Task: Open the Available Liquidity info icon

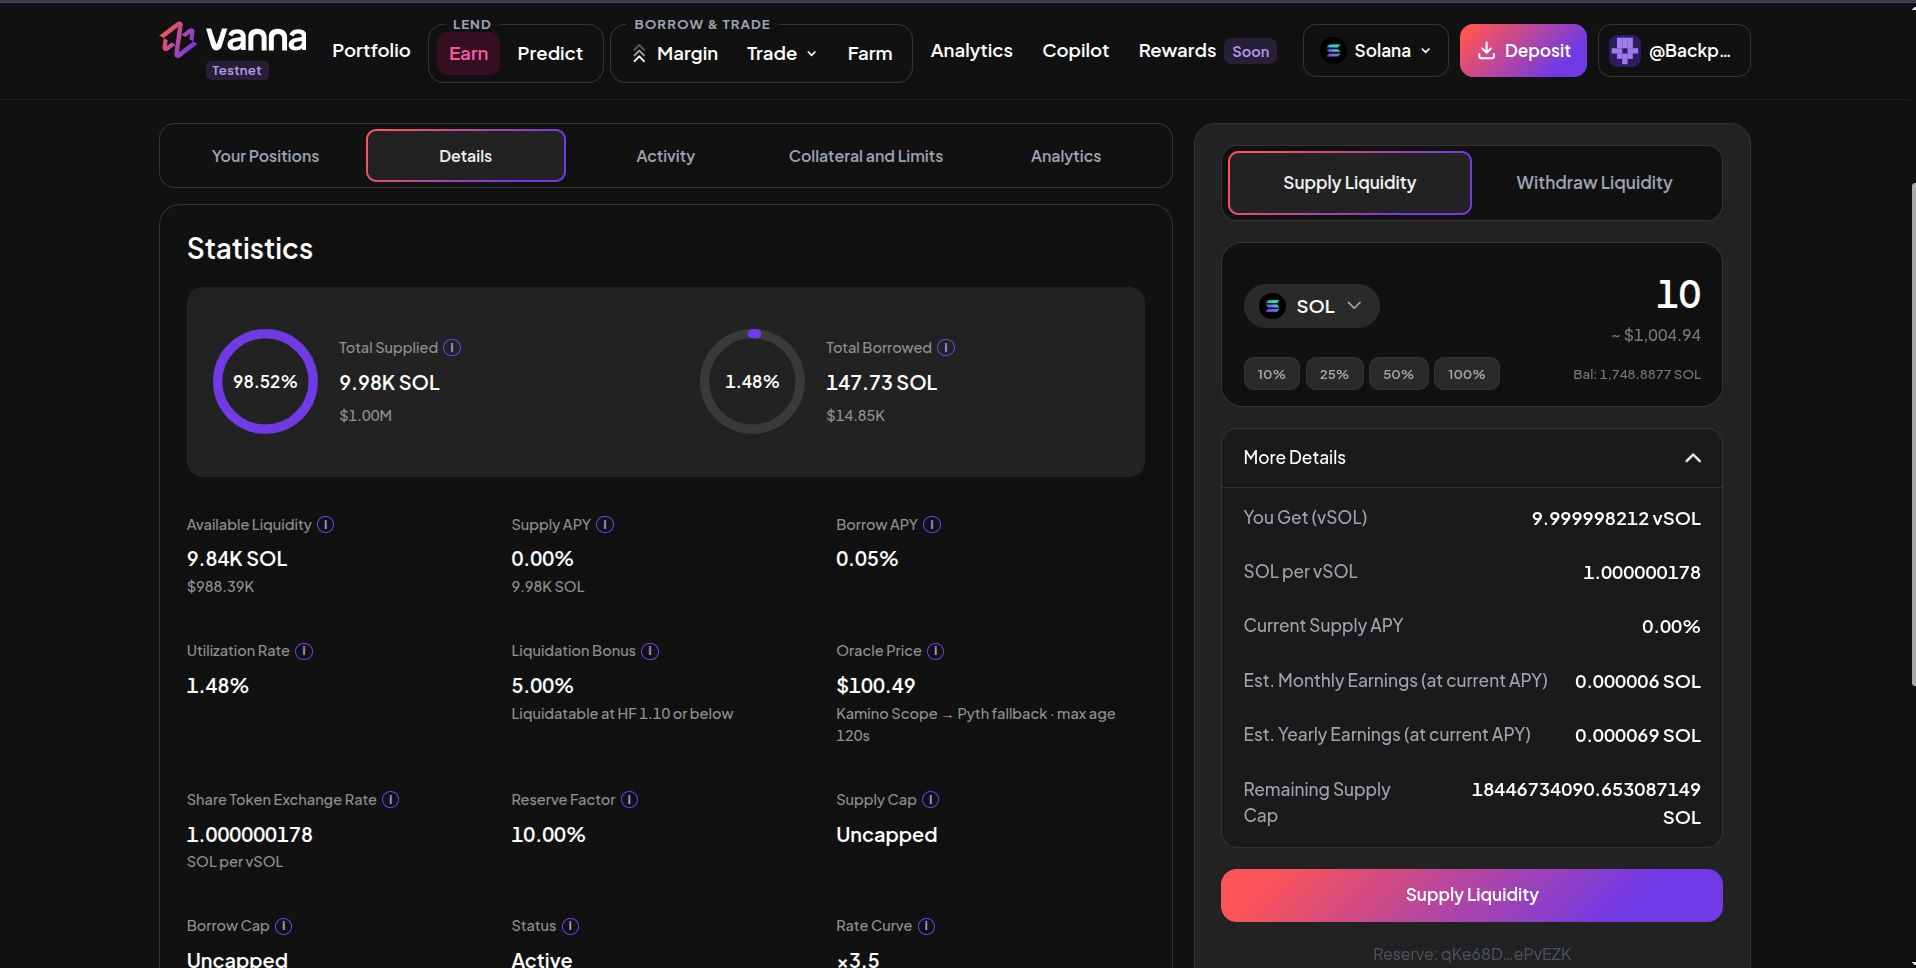Action: 326,524
